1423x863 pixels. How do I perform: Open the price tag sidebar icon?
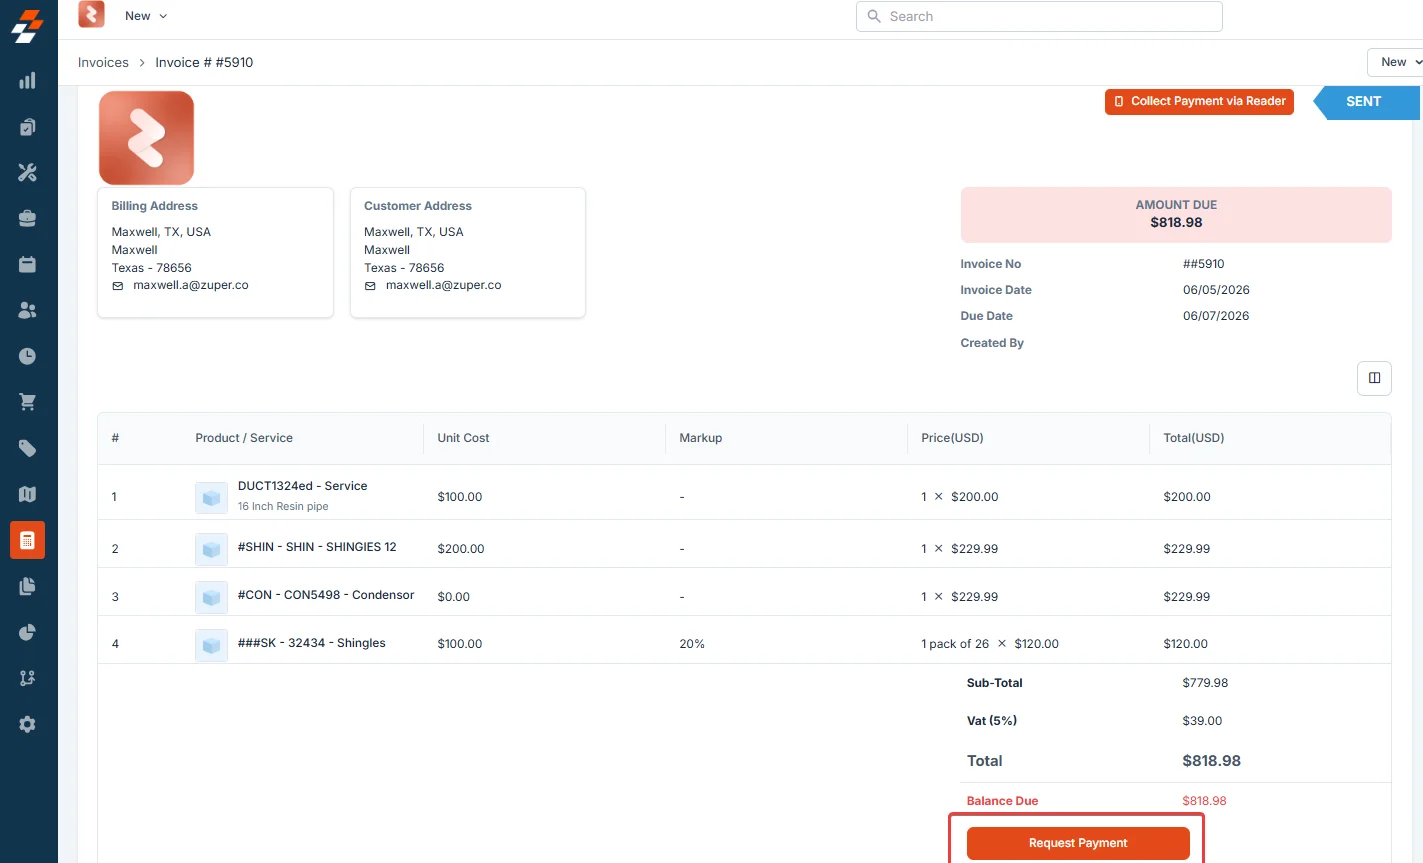point(28,448)
